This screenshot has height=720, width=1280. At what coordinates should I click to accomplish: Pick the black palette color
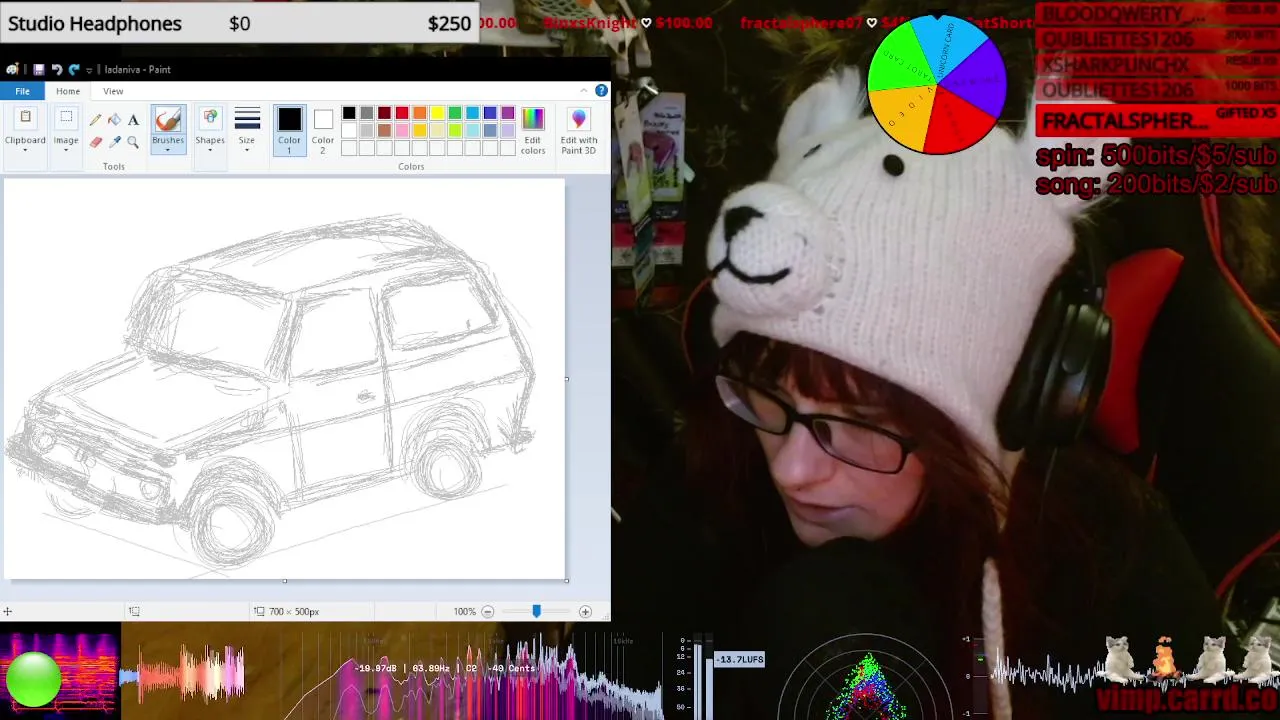[349, 113]
